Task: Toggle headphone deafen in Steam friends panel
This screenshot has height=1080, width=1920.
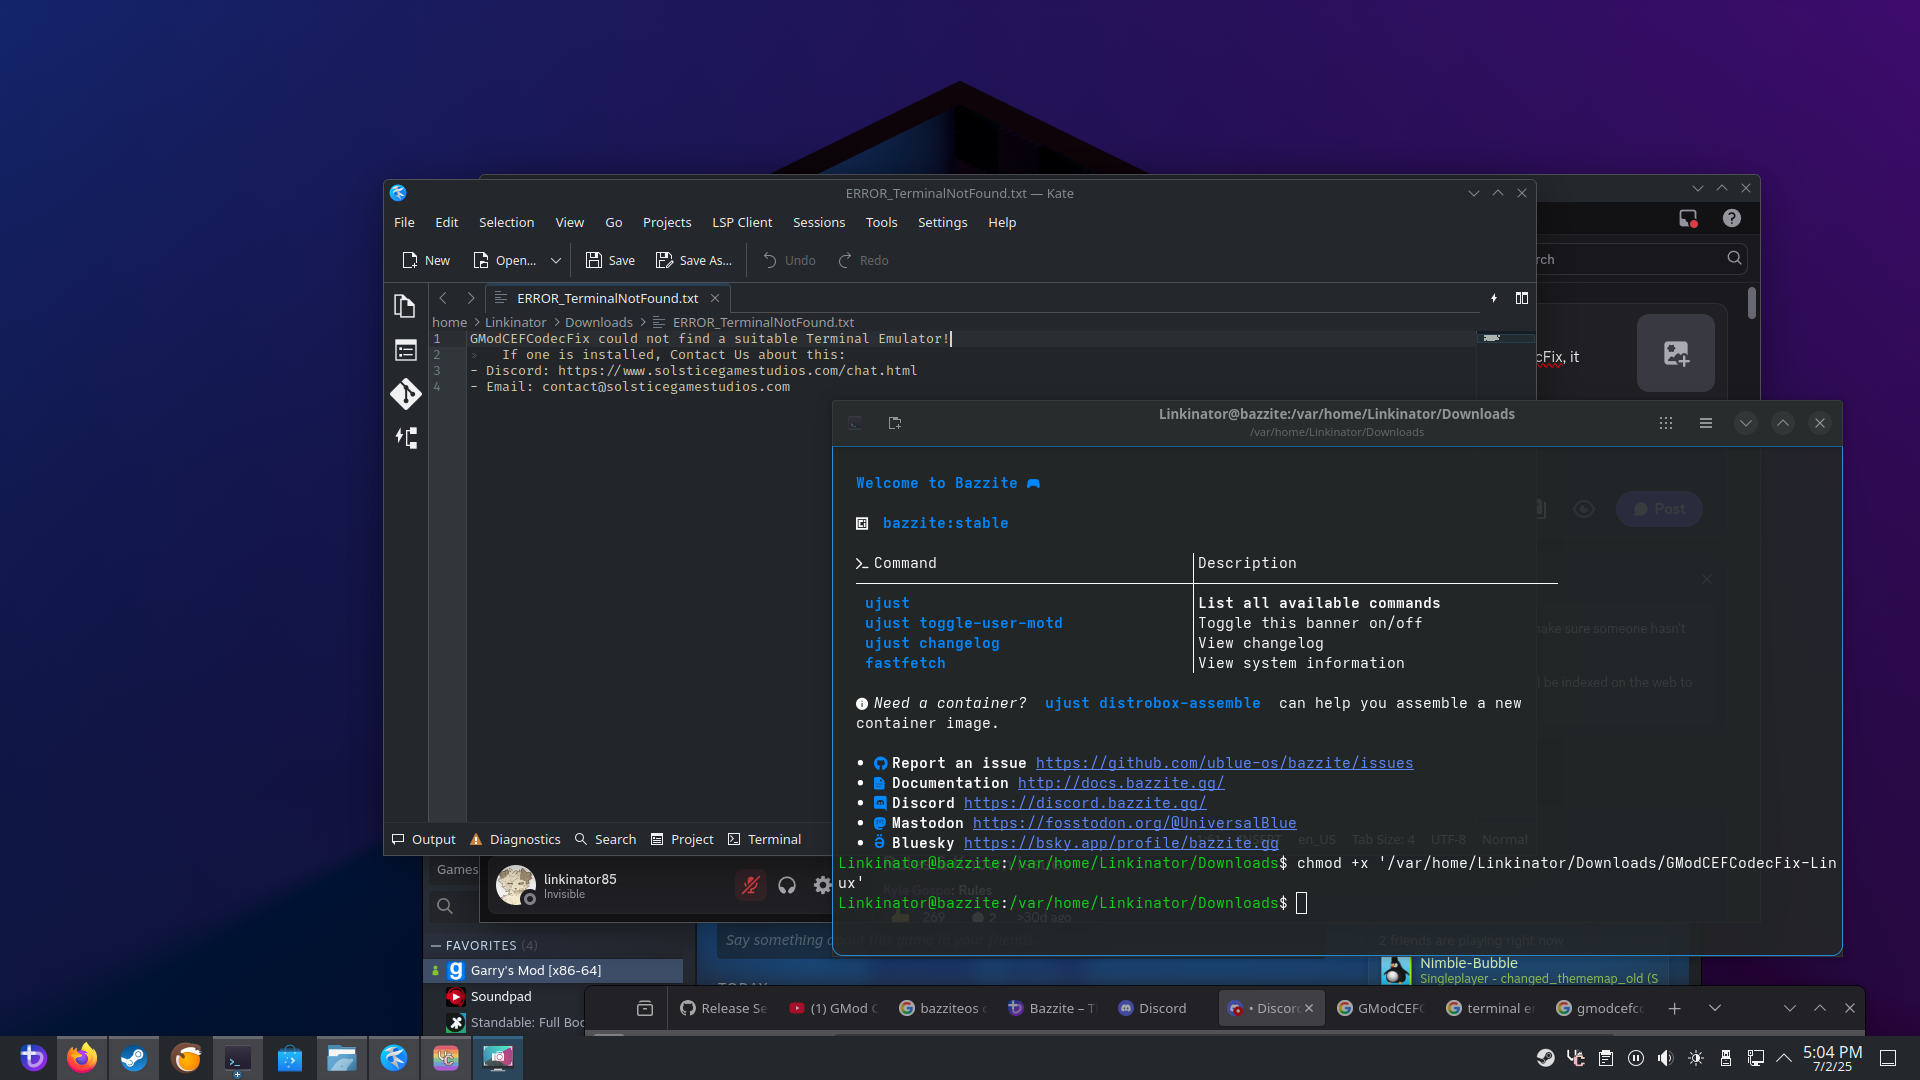Action: click(787, 885)
